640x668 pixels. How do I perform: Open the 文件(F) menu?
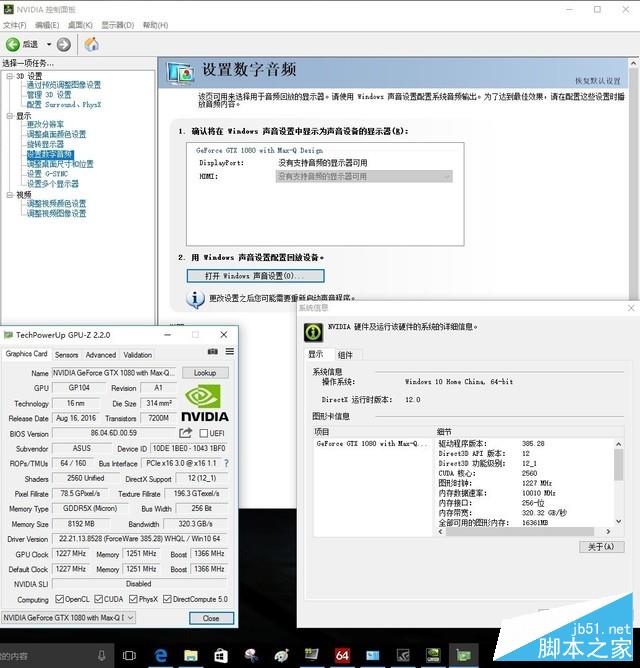pyautogui.click(x=15, y=25)
